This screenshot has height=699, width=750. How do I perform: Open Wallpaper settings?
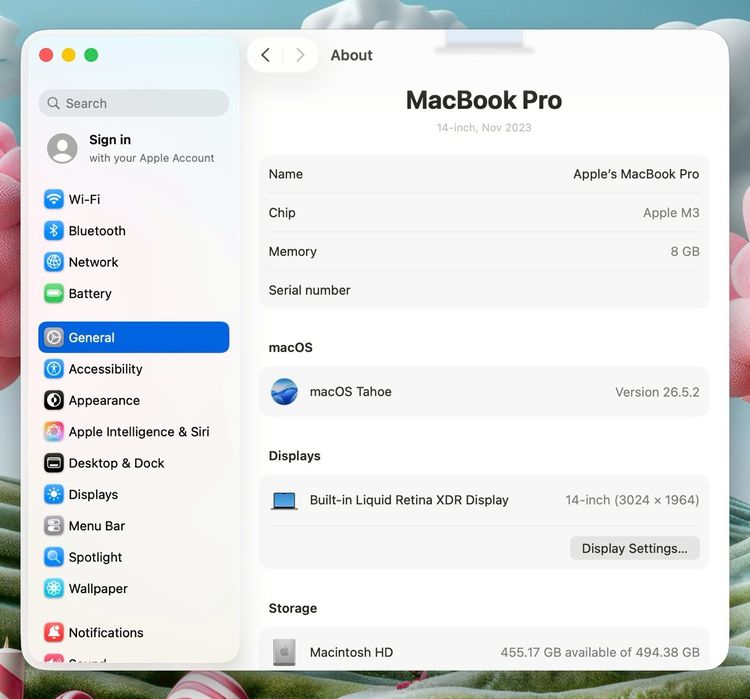[x=133, y=588]
